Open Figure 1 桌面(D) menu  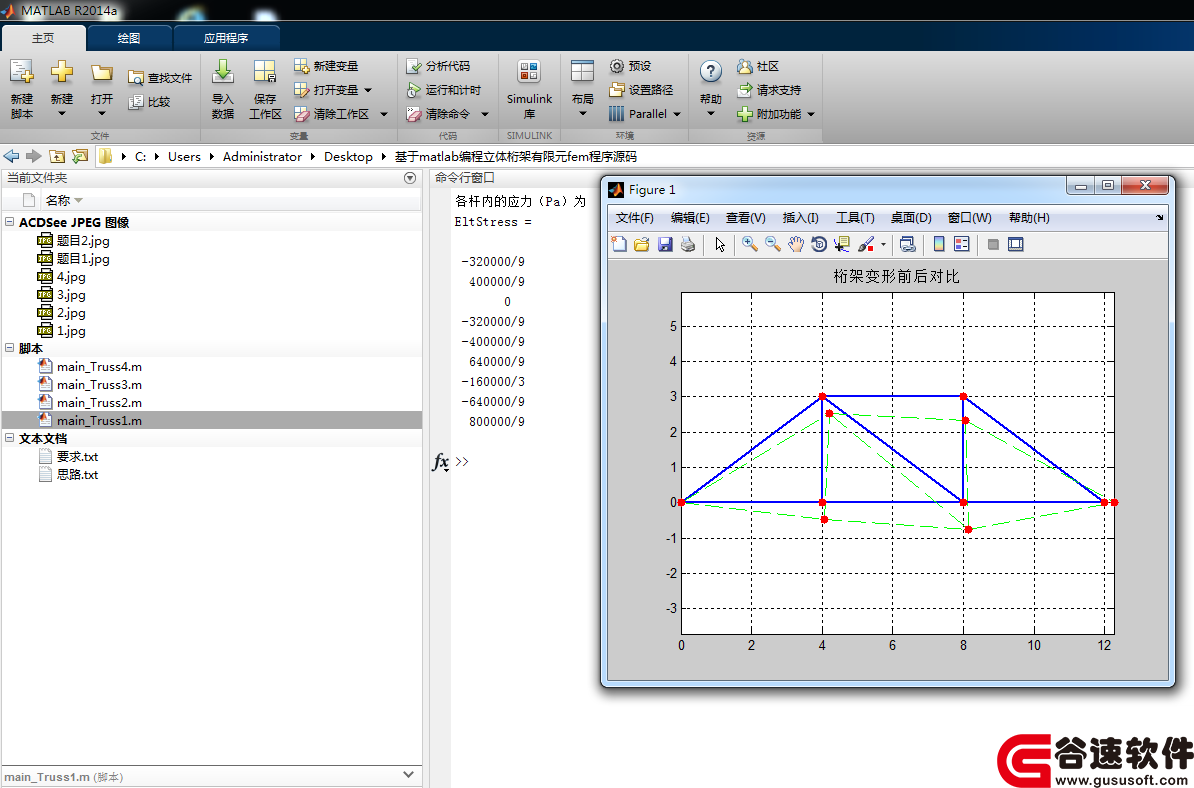point(911,218)
